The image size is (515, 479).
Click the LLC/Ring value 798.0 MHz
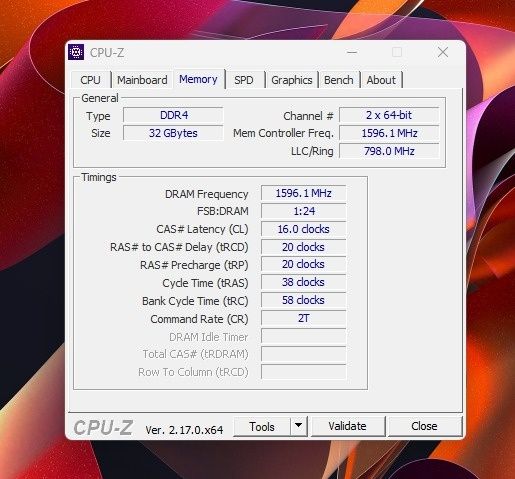389,151
